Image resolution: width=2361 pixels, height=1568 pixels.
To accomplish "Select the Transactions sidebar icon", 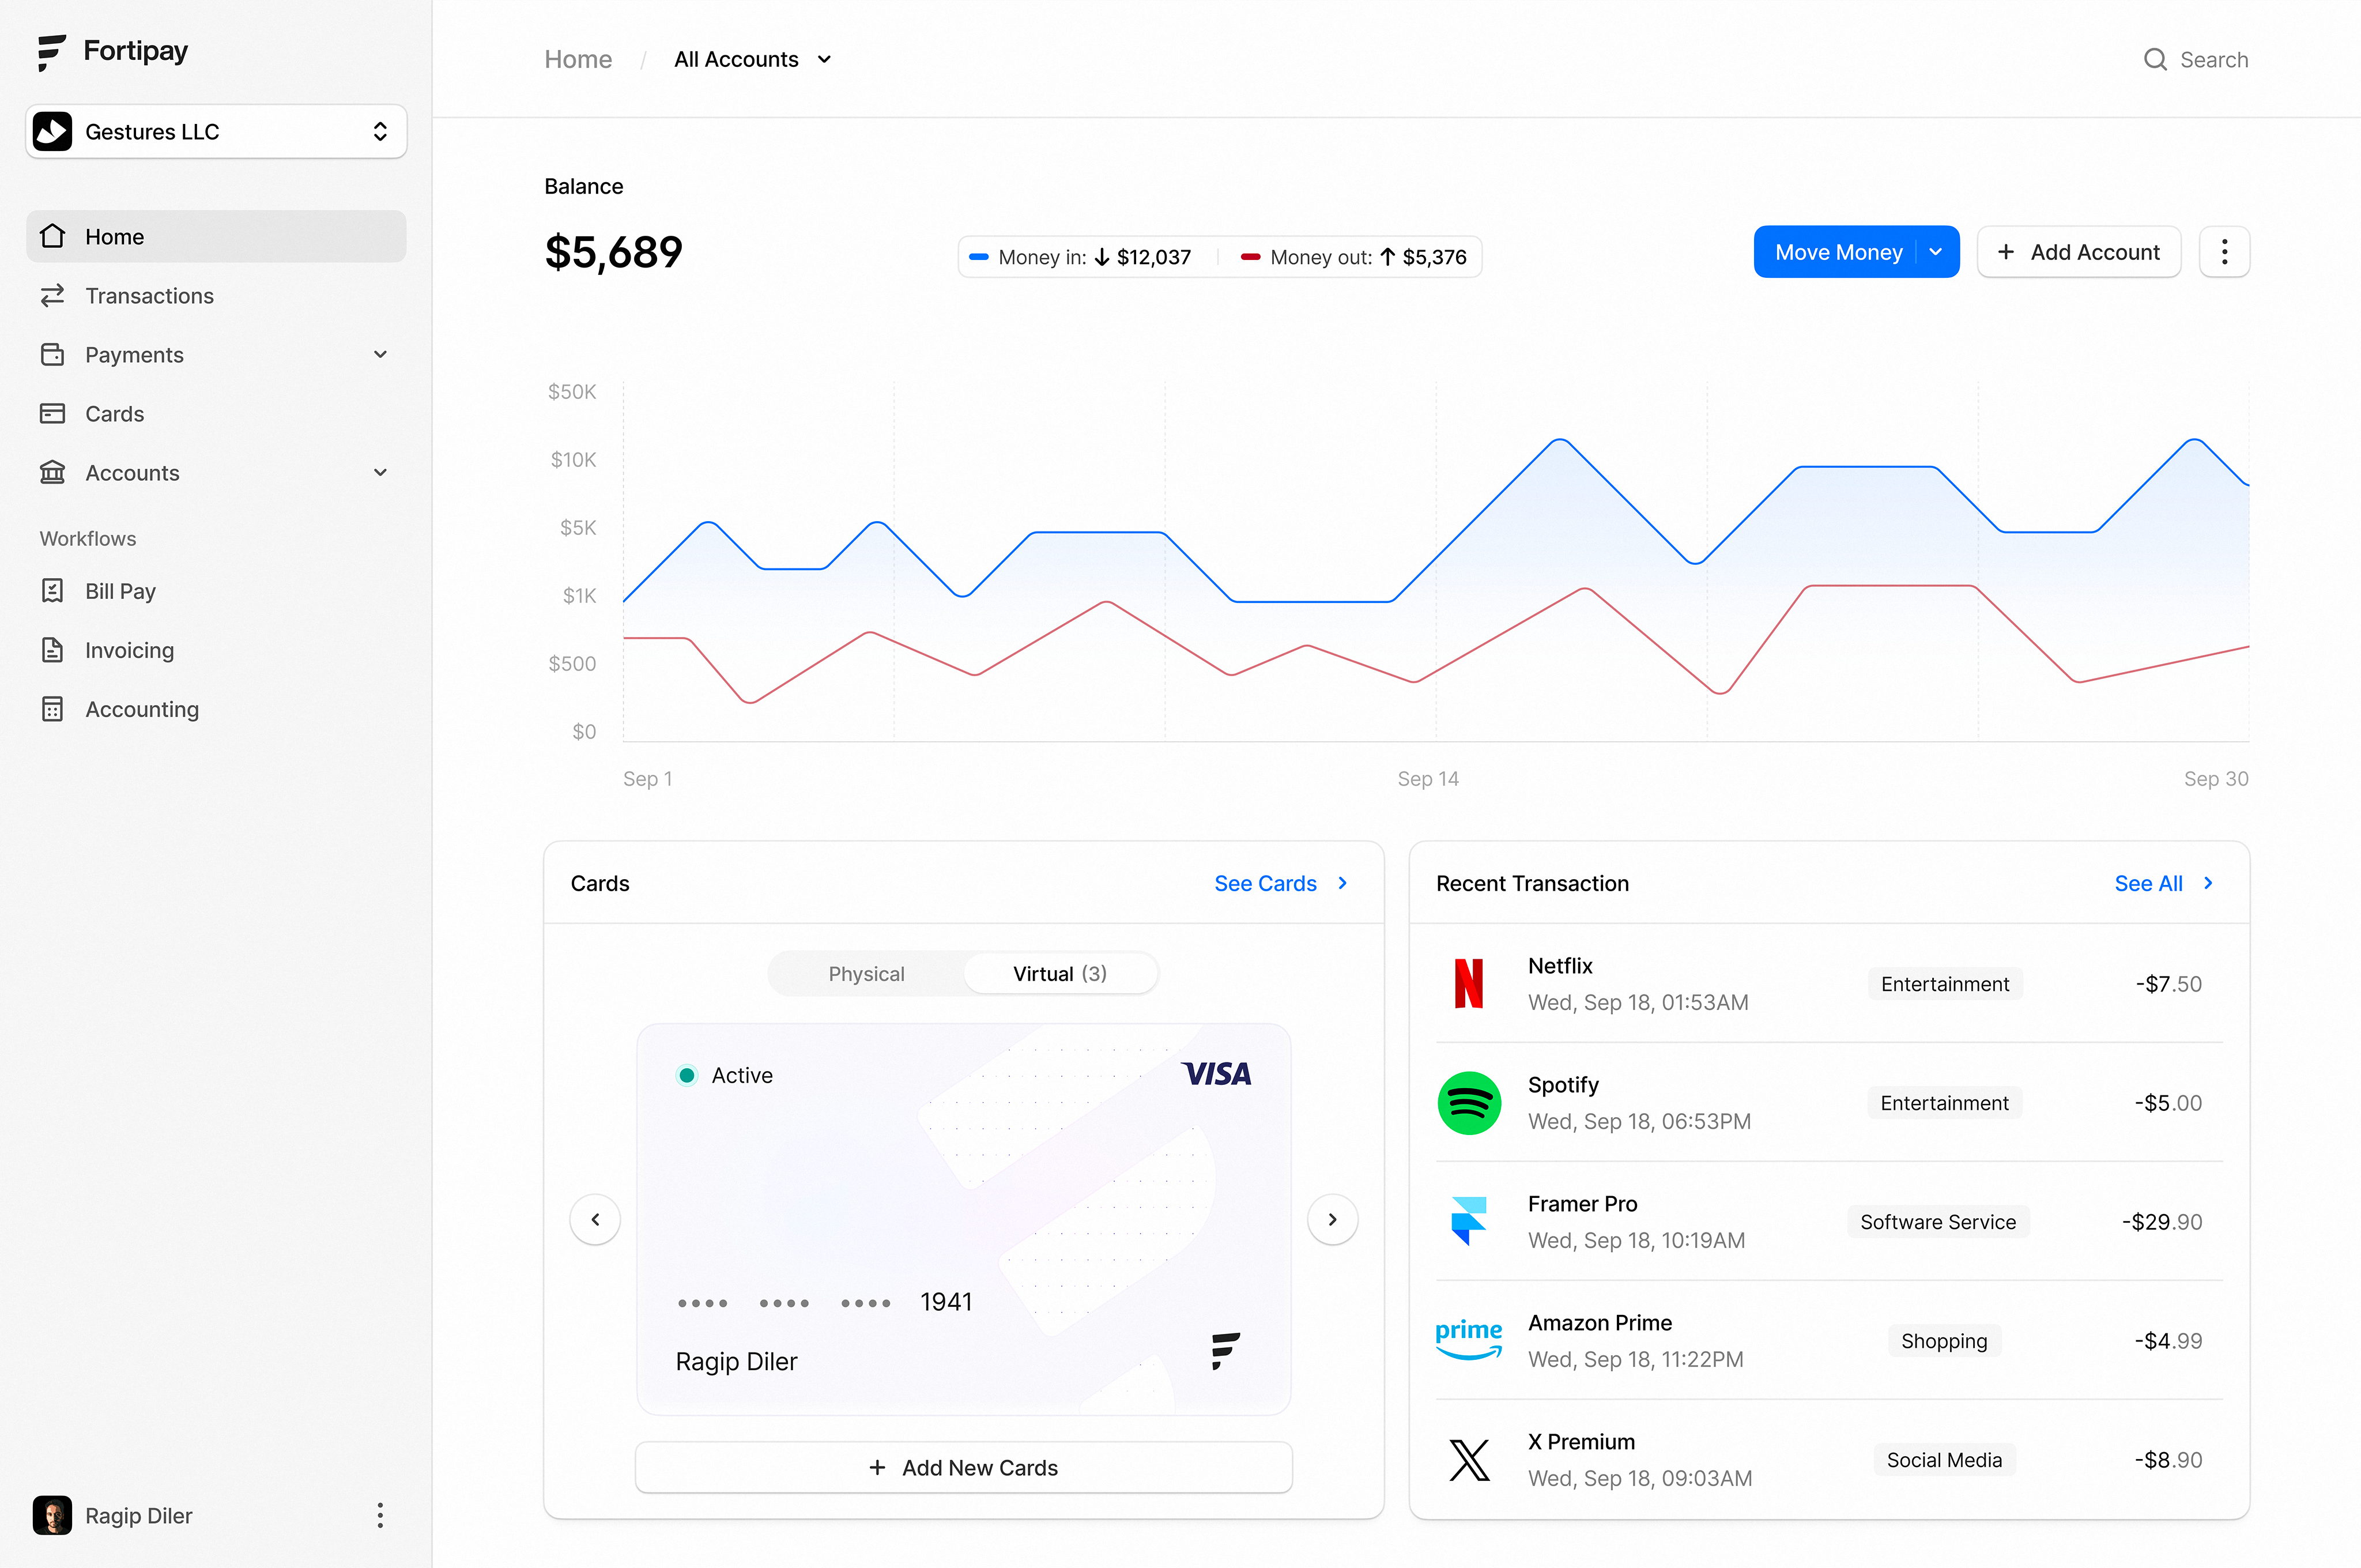I will tap(53, 295).
